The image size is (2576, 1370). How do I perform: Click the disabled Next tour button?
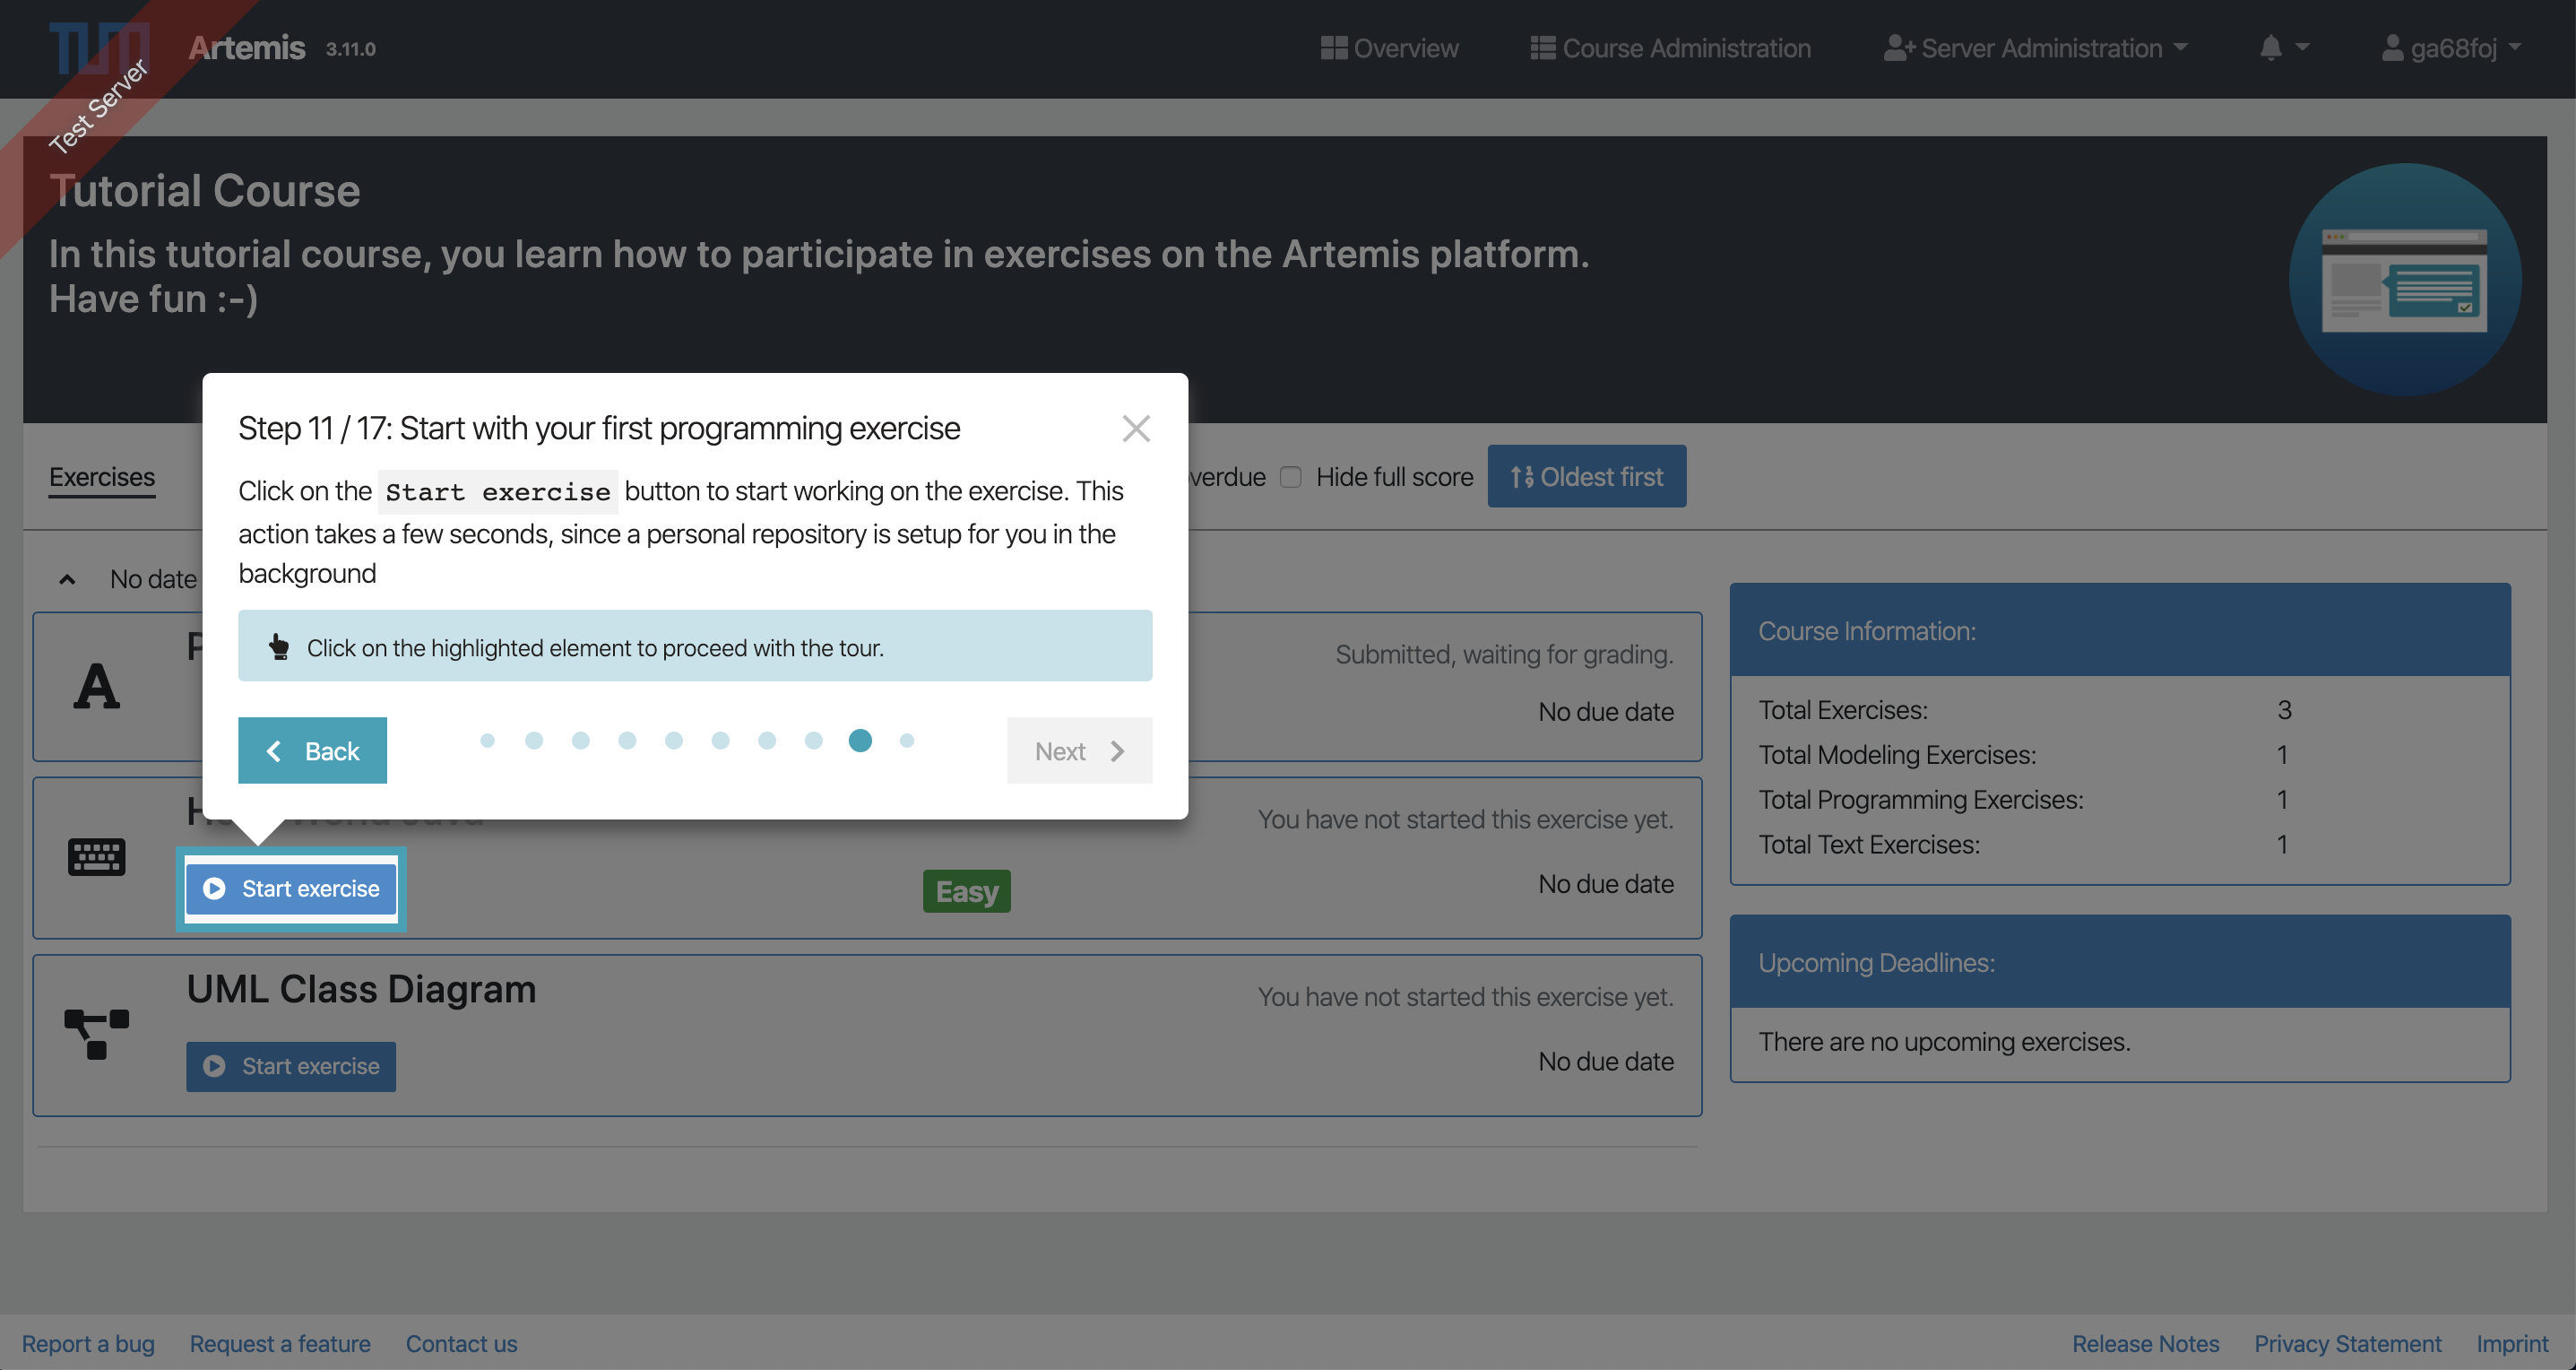pos(1079,750)
